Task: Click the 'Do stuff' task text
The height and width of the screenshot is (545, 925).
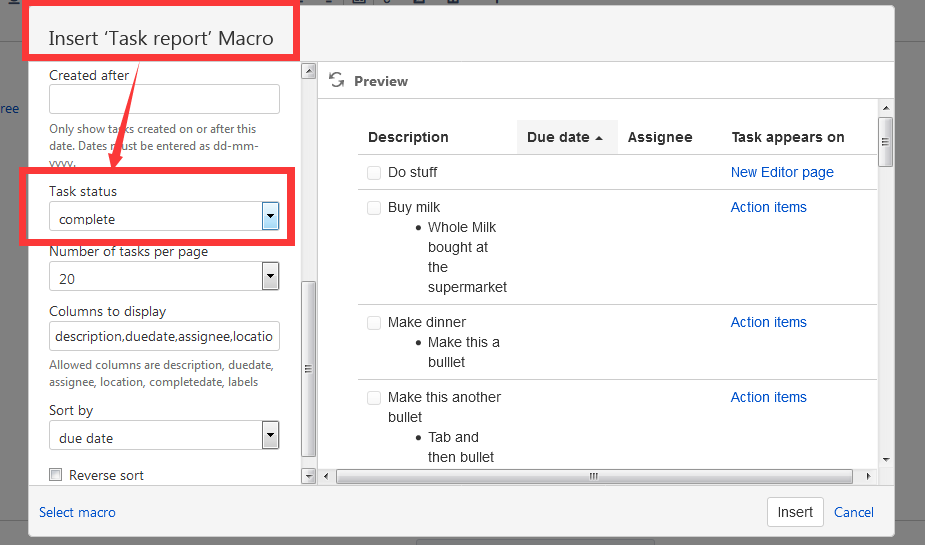Action: [x=412, y=172]
